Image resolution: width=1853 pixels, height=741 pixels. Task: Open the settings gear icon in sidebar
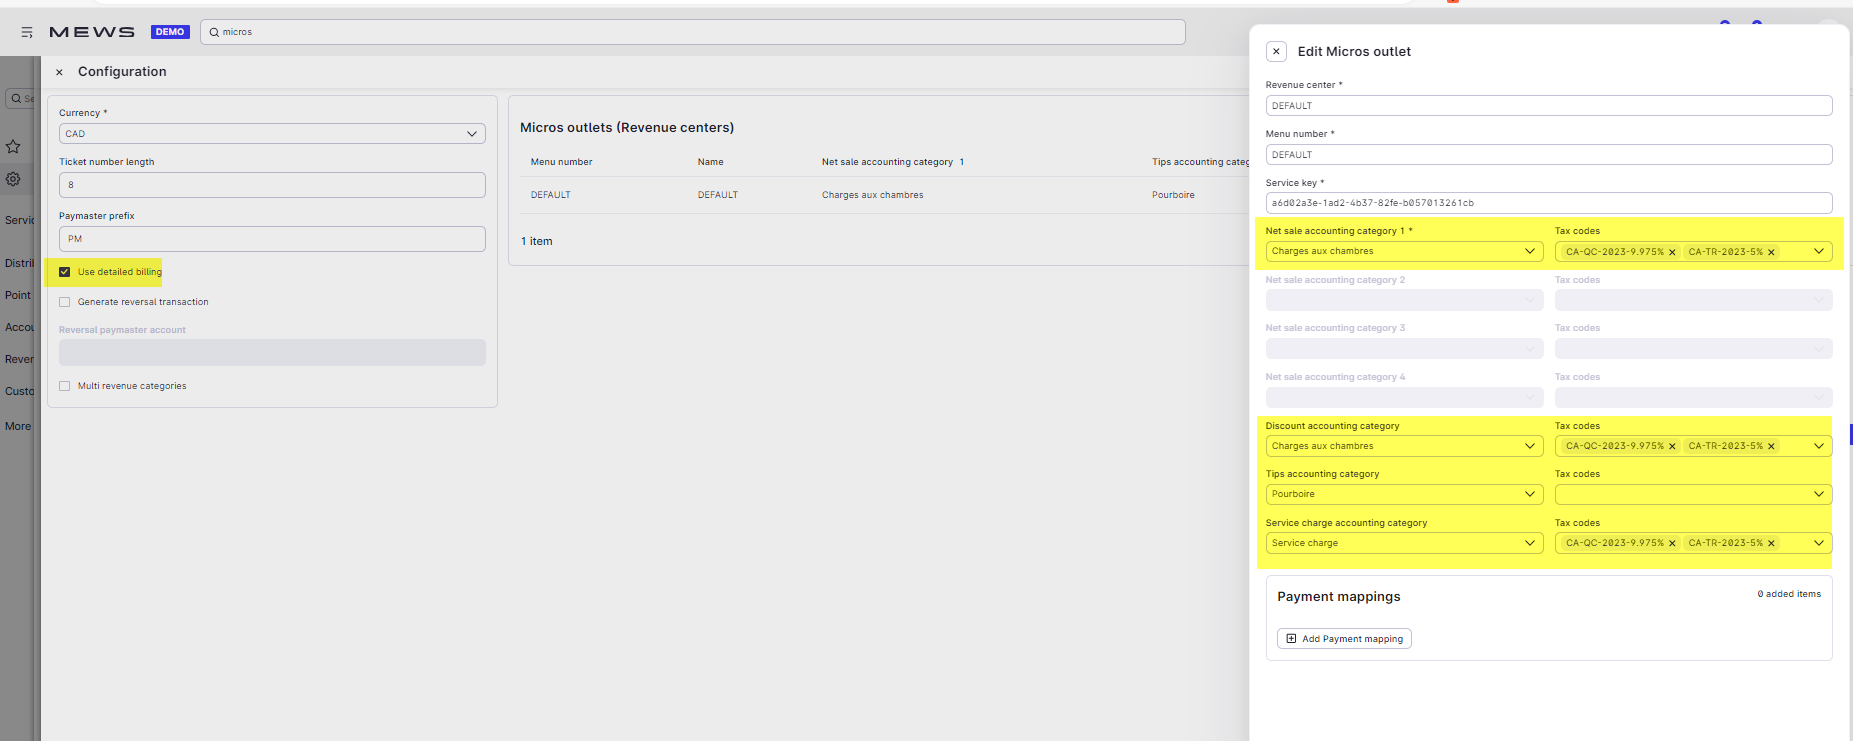[13, 179]
